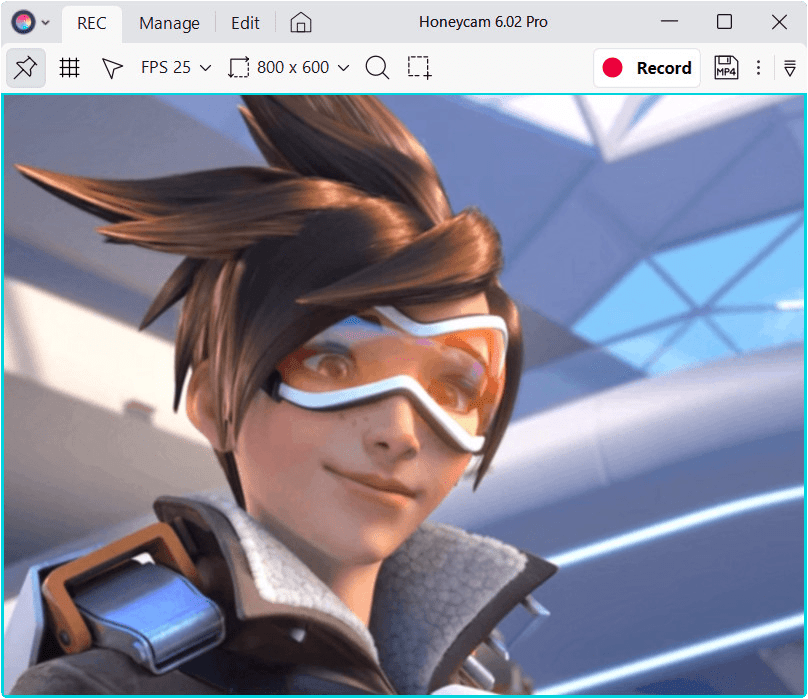Collapse the toolbar with the triangle icon
This screenshot has height=699, width=808.
(x=789, y=68)
